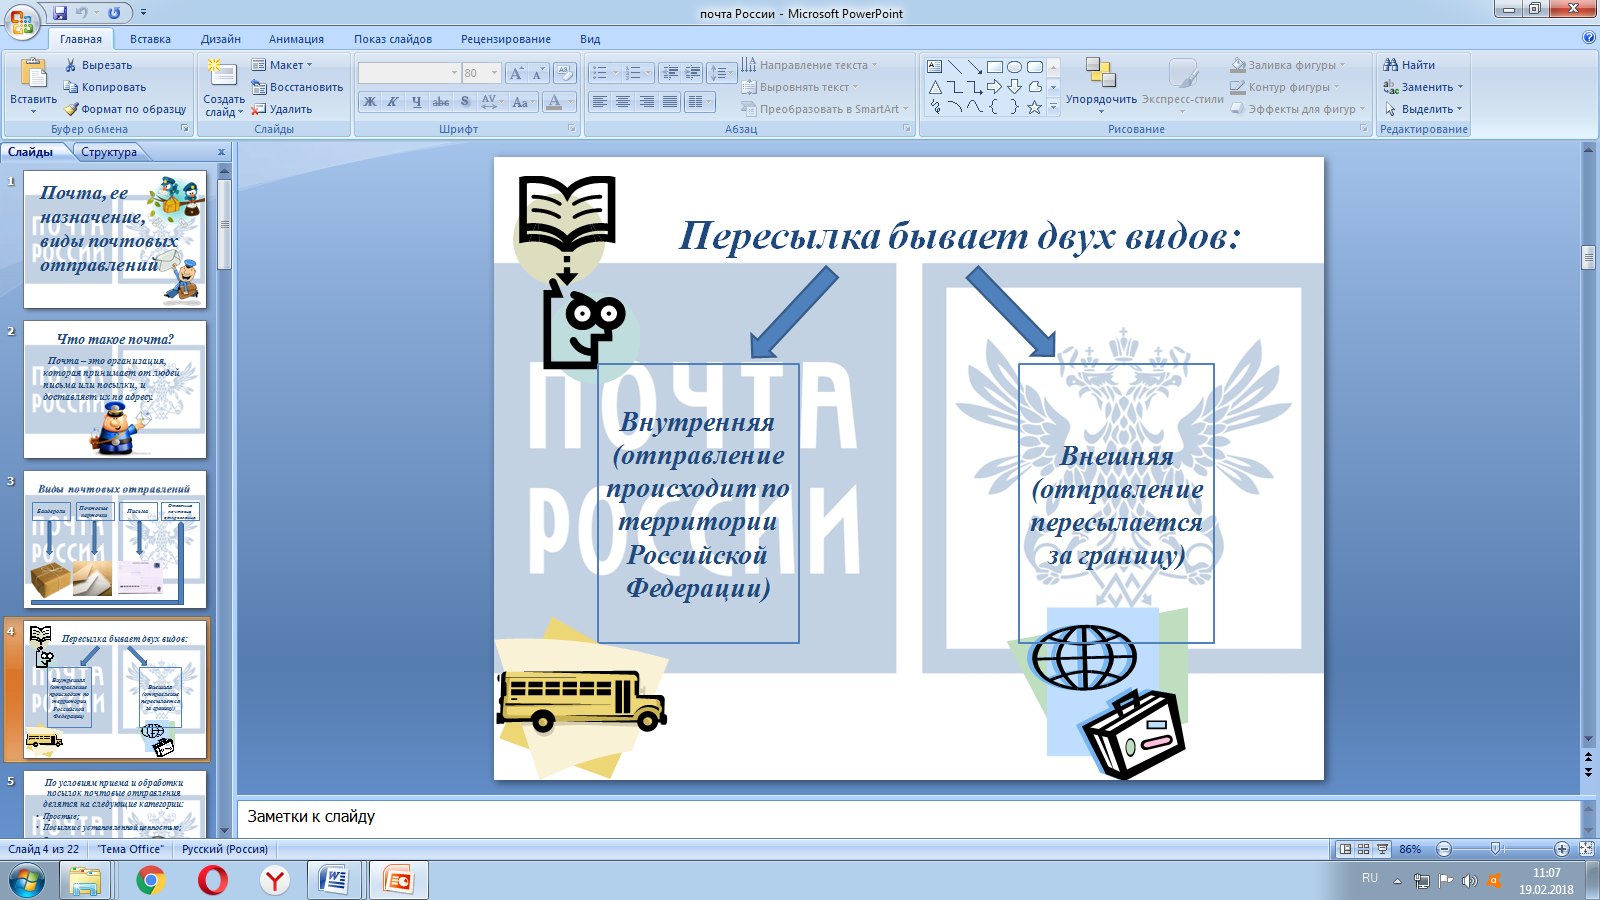Image resolution: width=1600 pixels, height=900 pixels.
Task: Select the Oval shape in gallery
Action: pos(1014,67)
